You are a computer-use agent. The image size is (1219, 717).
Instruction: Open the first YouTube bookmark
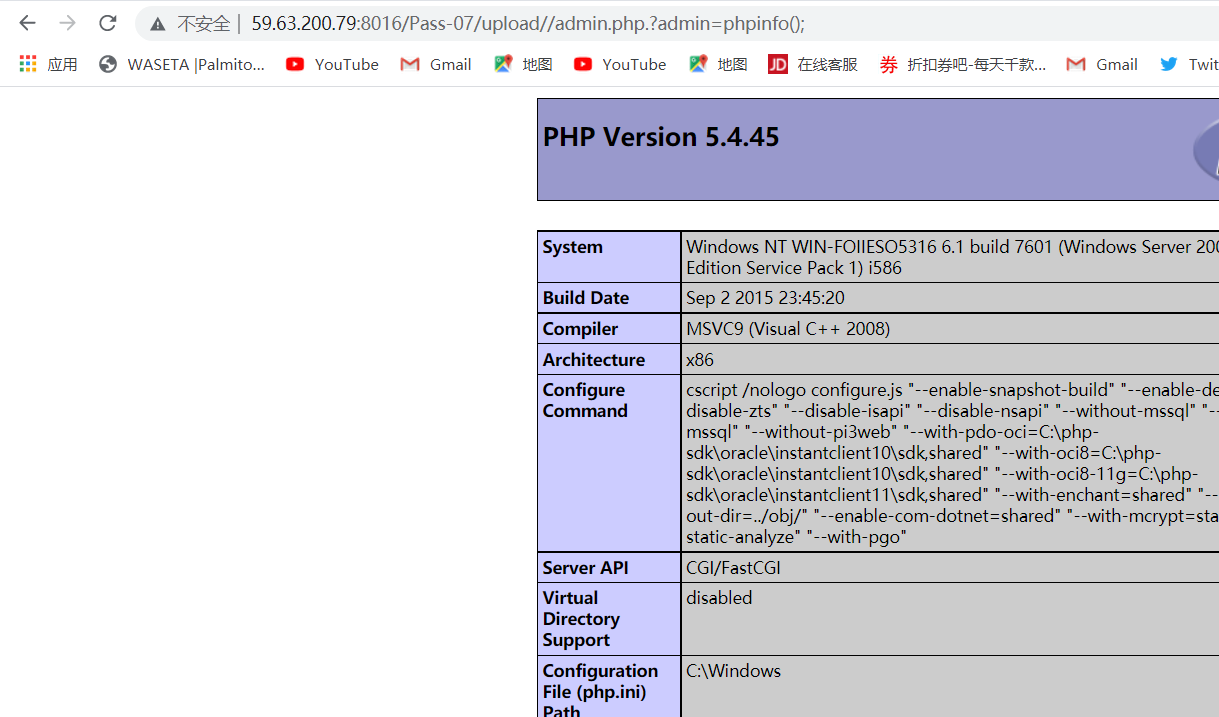[332, 64]
